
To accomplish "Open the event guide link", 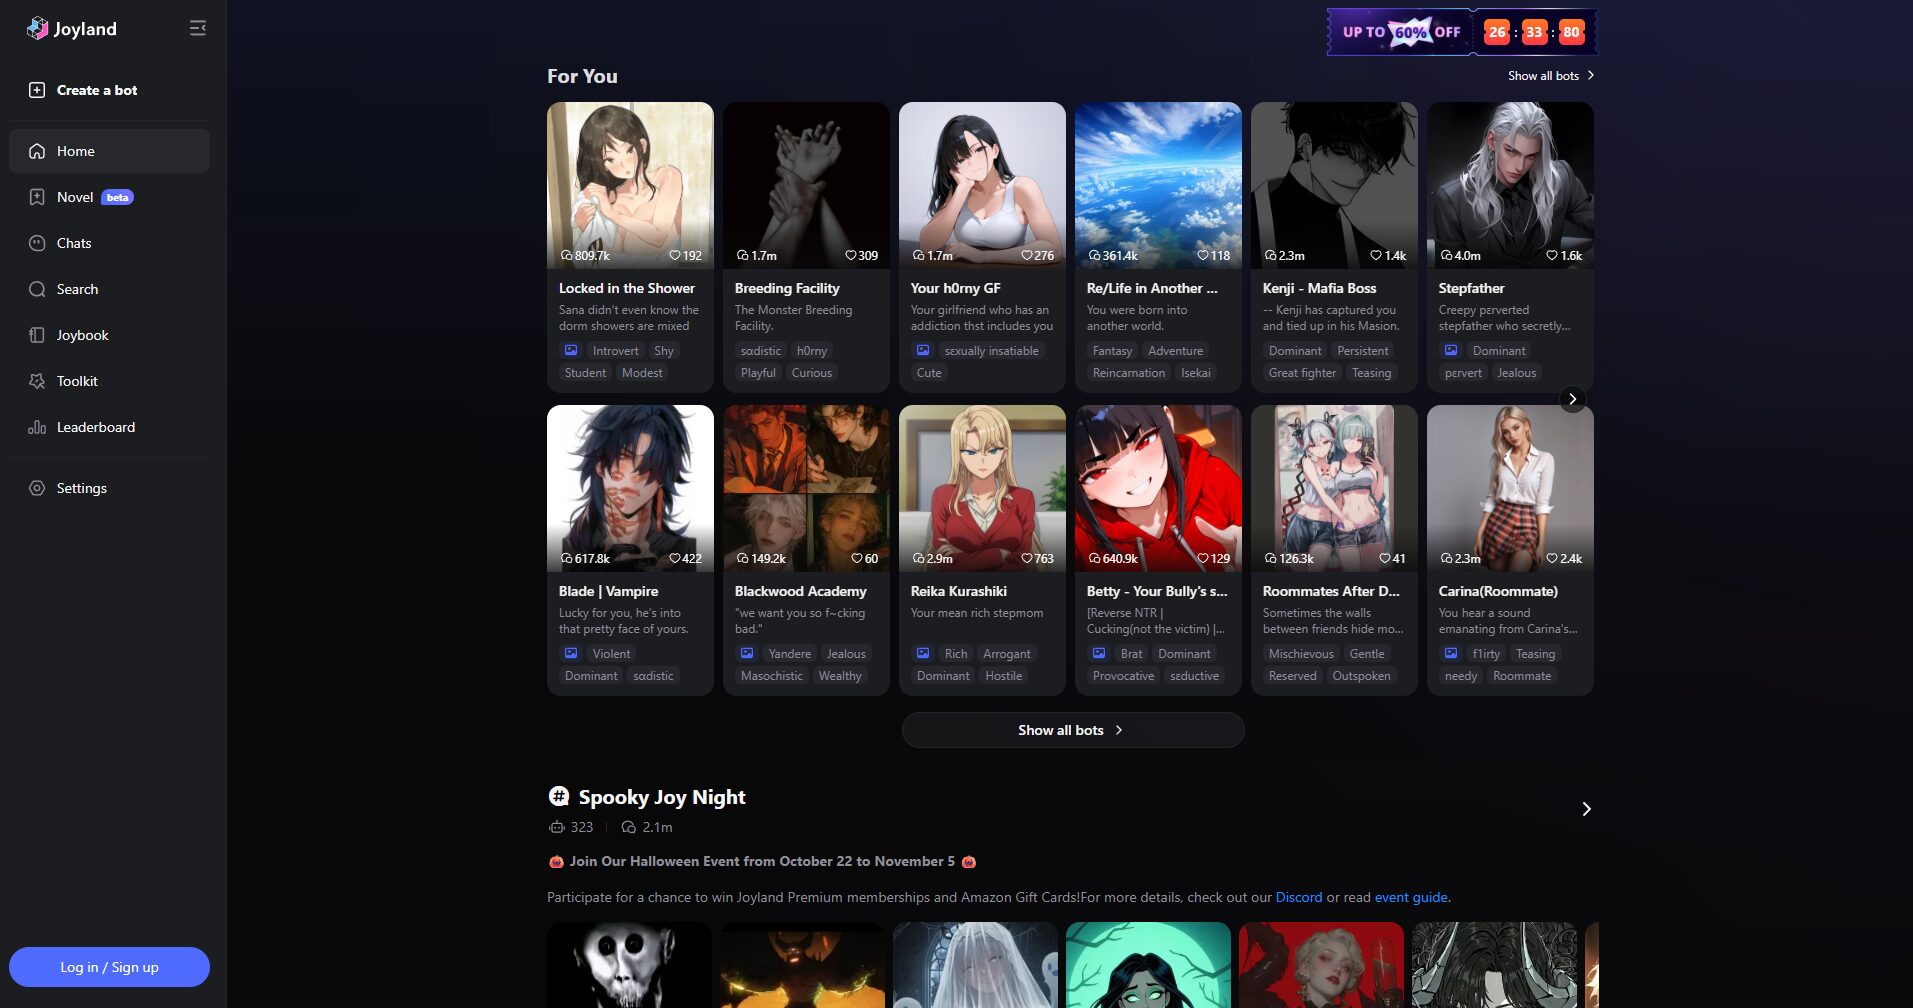I will [1410, 897].
